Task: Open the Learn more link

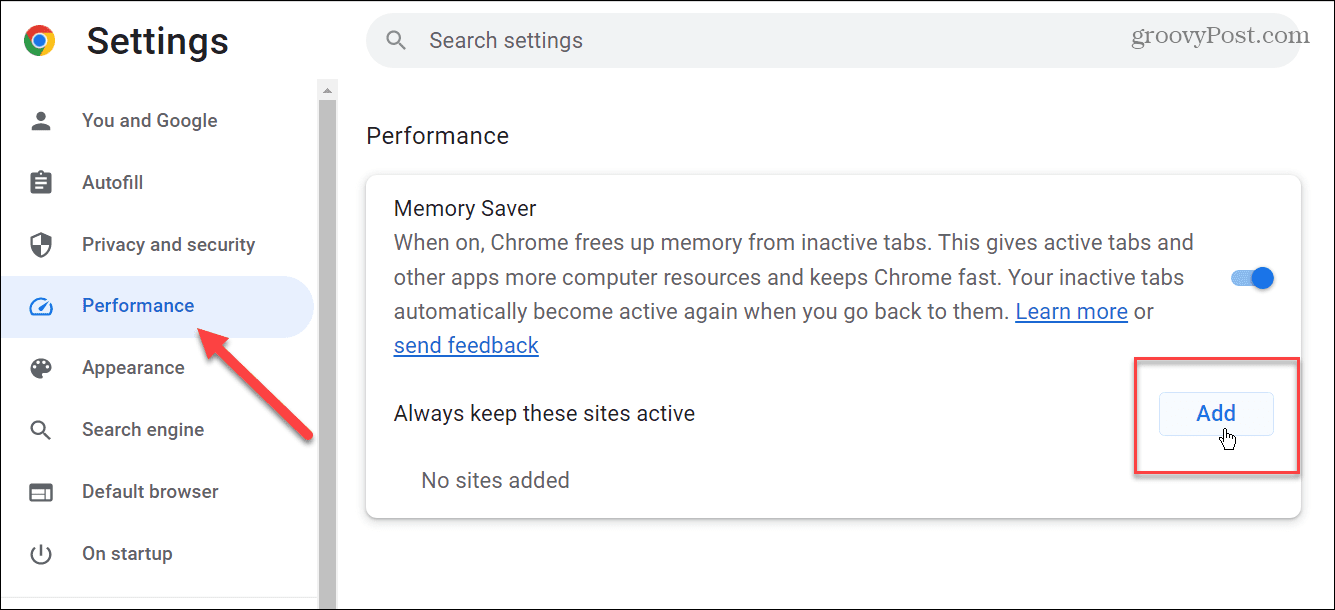Action: (x=1071, y=311)
